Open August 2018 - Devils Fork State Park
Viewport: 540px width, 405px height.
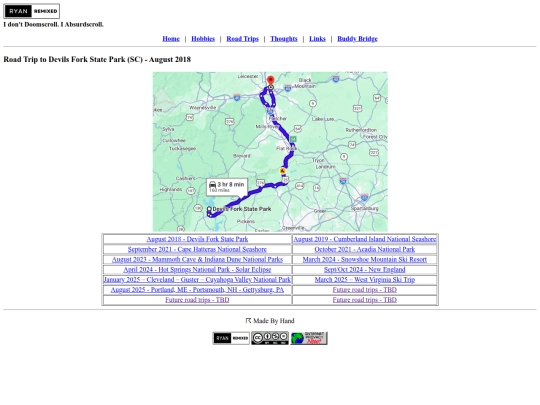coord(197,239)
